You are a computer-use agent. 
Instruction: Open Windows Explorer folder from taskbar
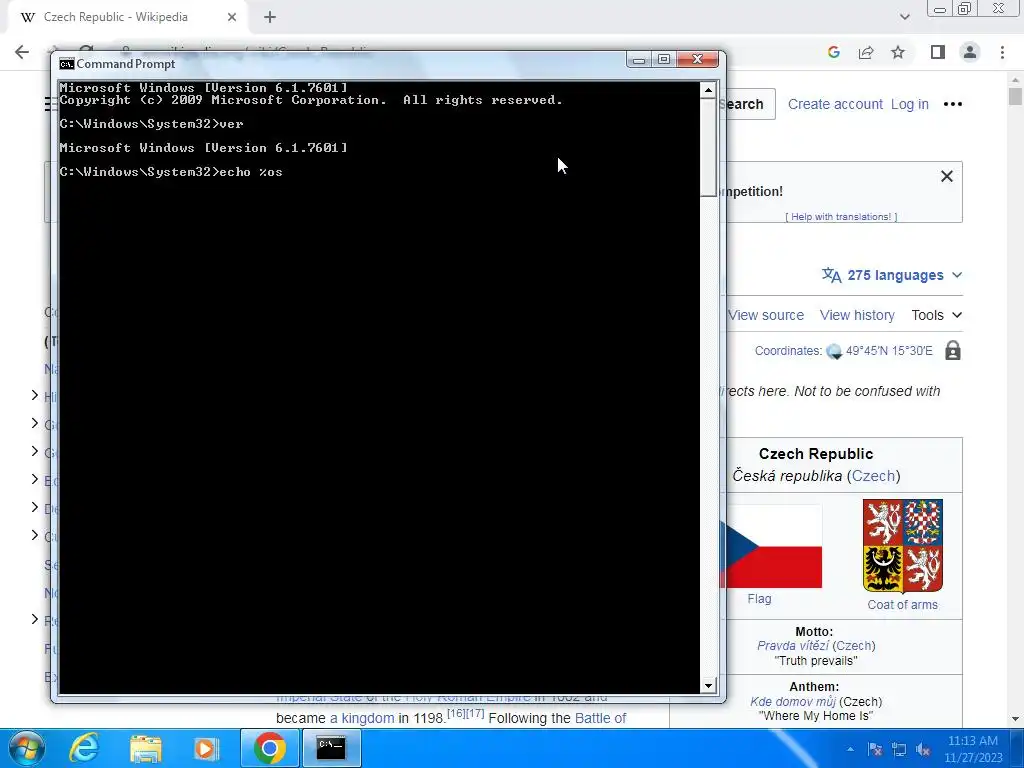[x=145, y=748]
